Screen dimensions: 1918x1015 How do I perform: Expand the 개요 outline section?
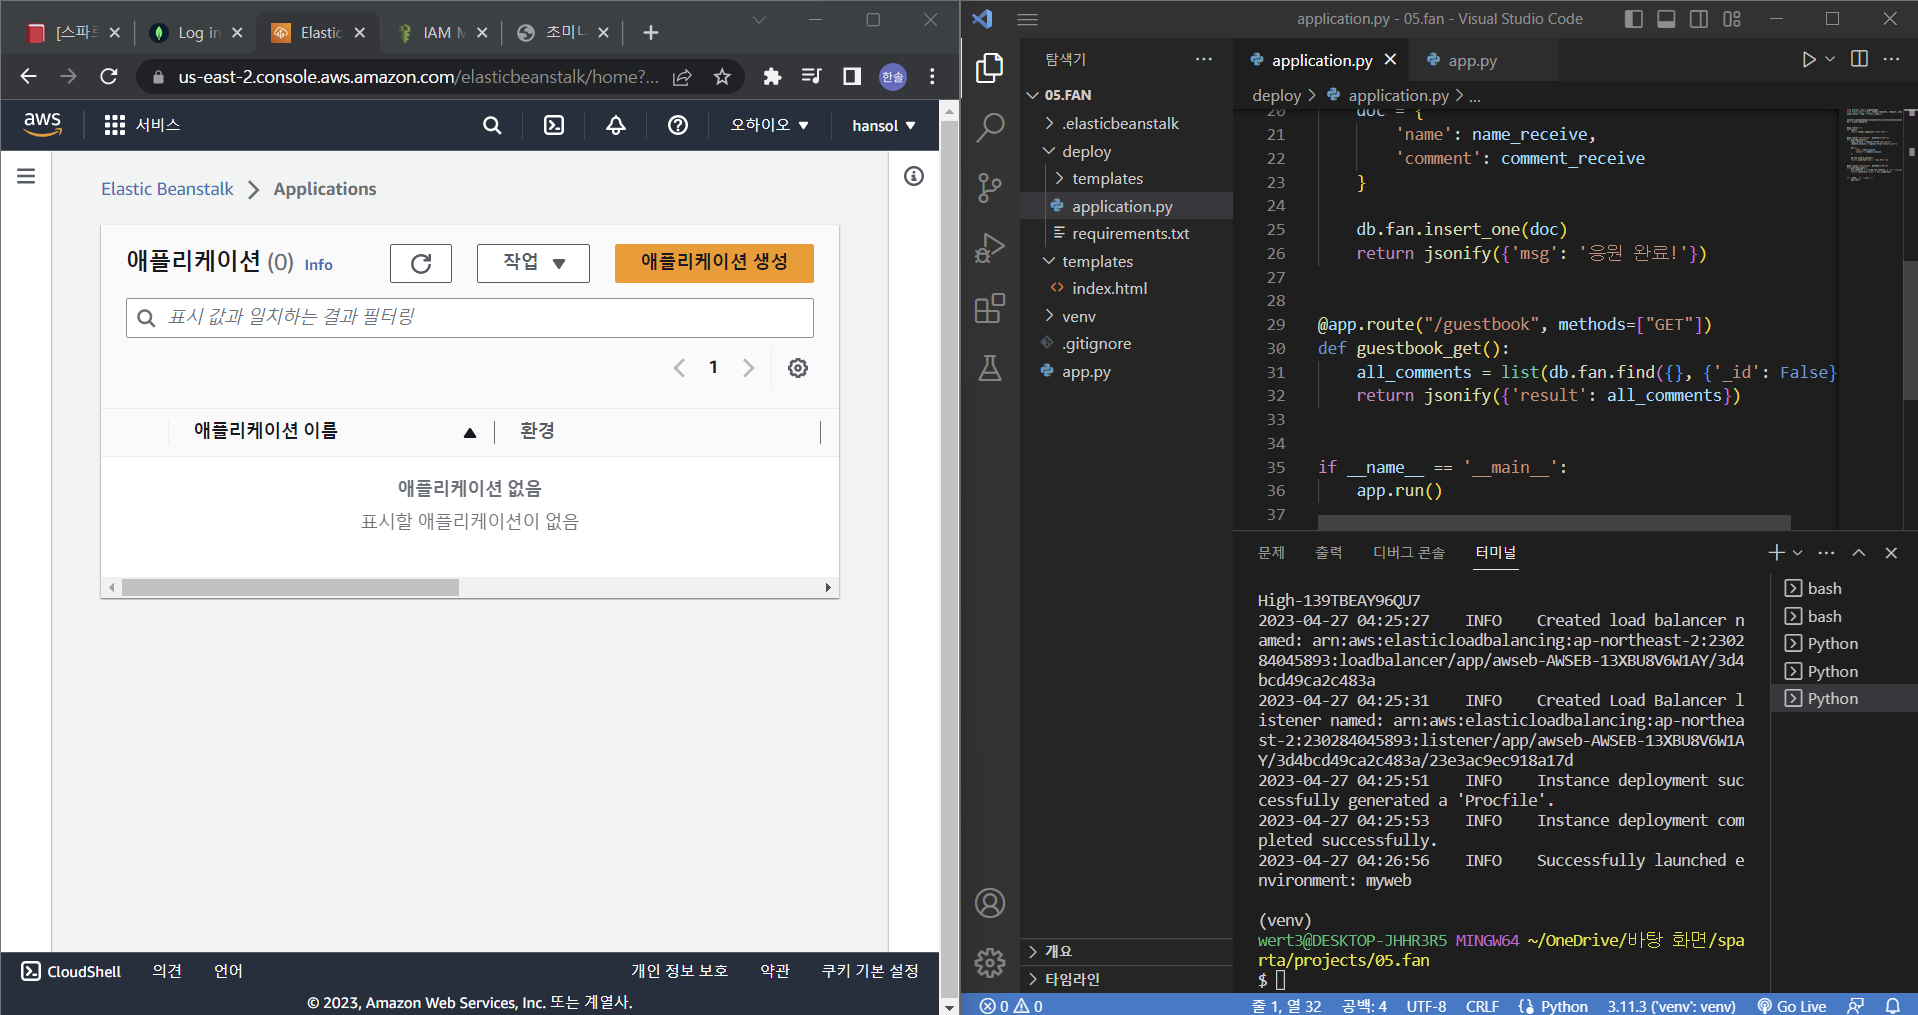point(1057,951)
